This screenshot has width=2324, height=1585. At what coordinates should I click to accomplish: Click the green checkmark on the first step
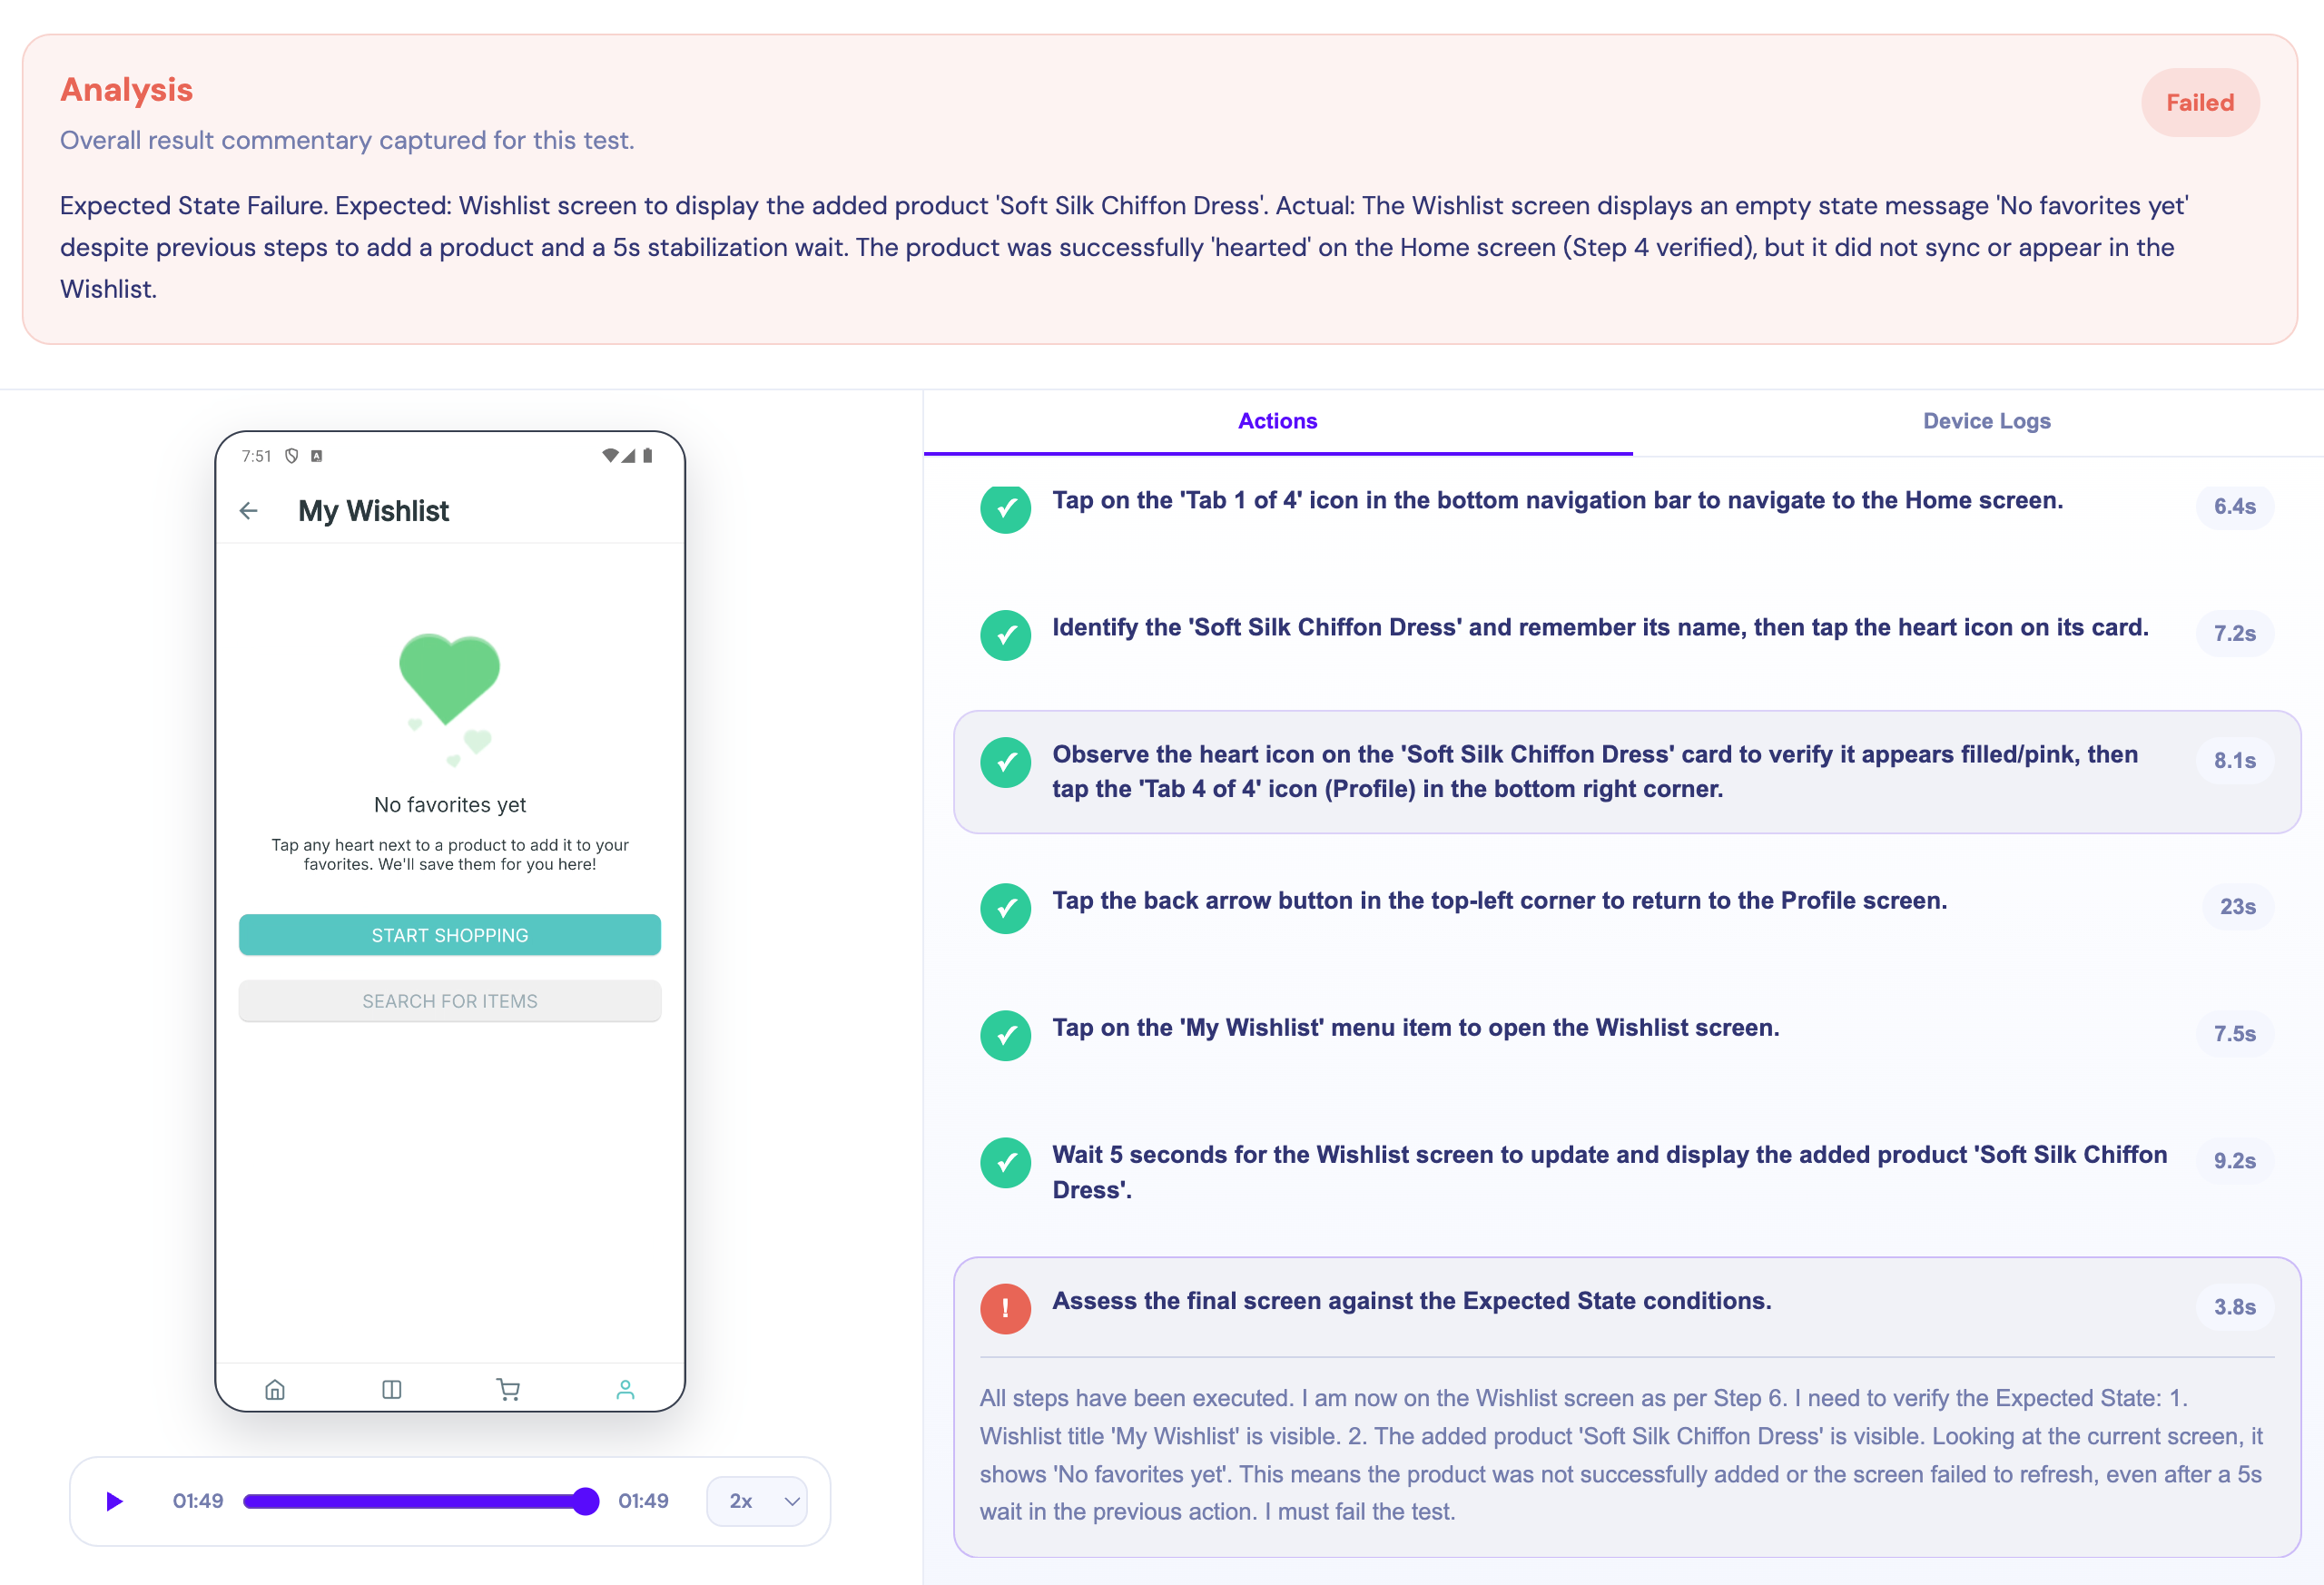[1005, 509]
